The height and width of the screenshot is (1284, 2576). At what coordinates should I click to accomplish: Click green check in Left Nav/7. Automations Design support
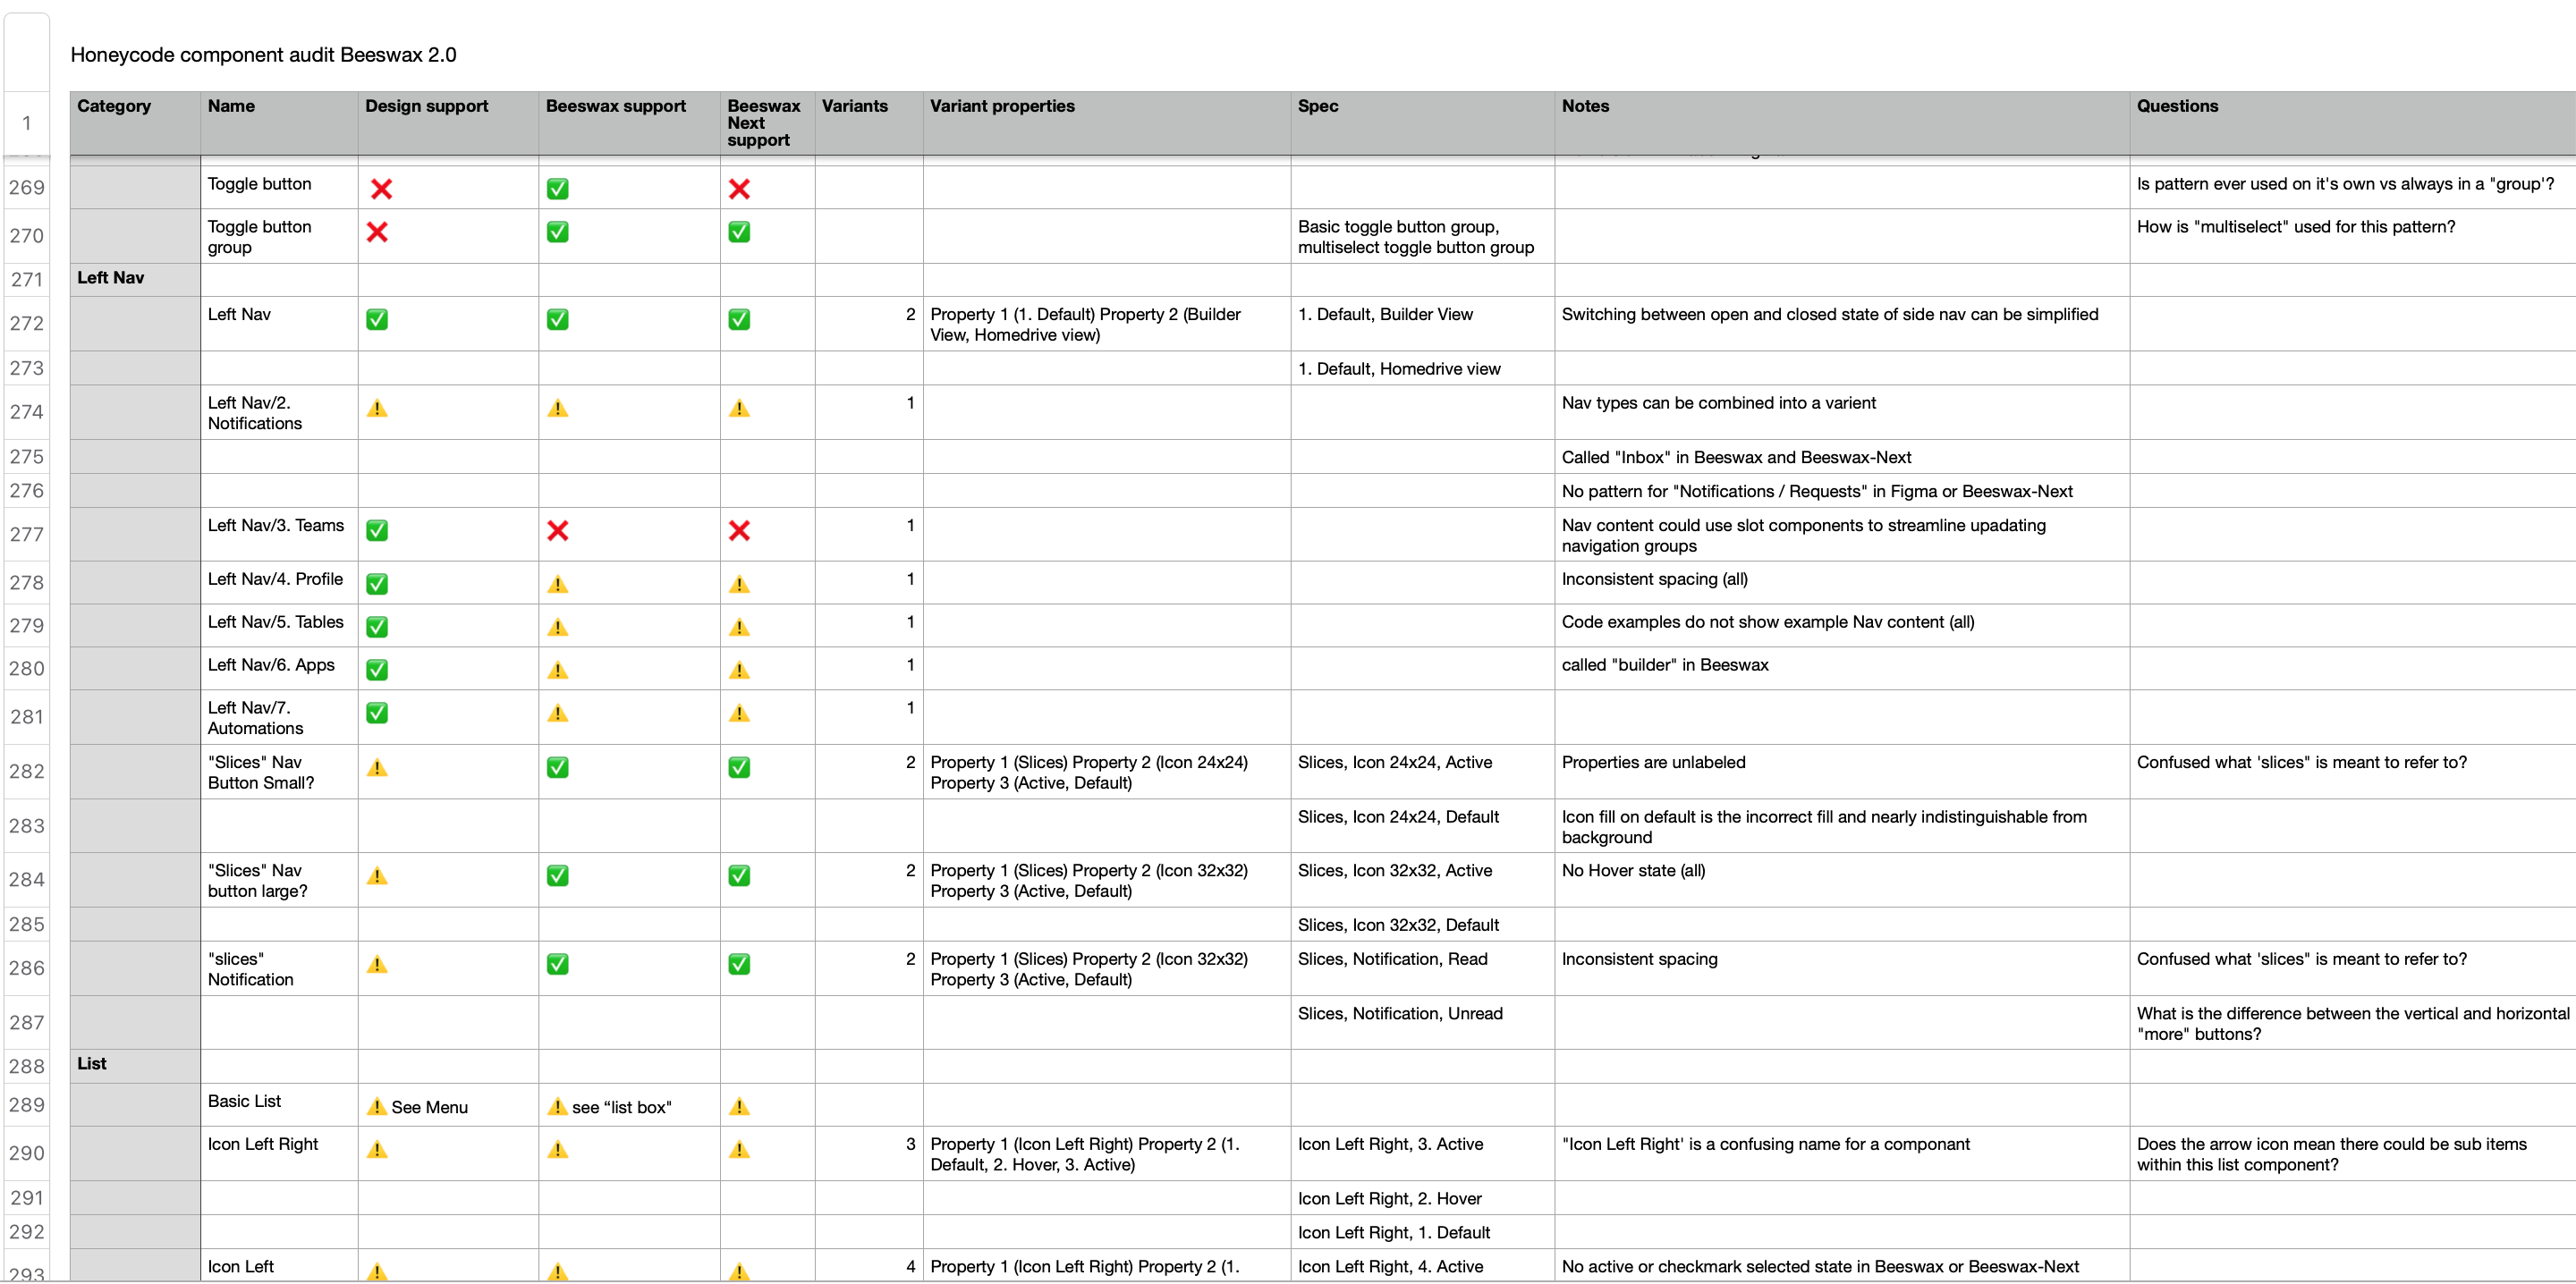pyautogui.click(x=377, y=713)
